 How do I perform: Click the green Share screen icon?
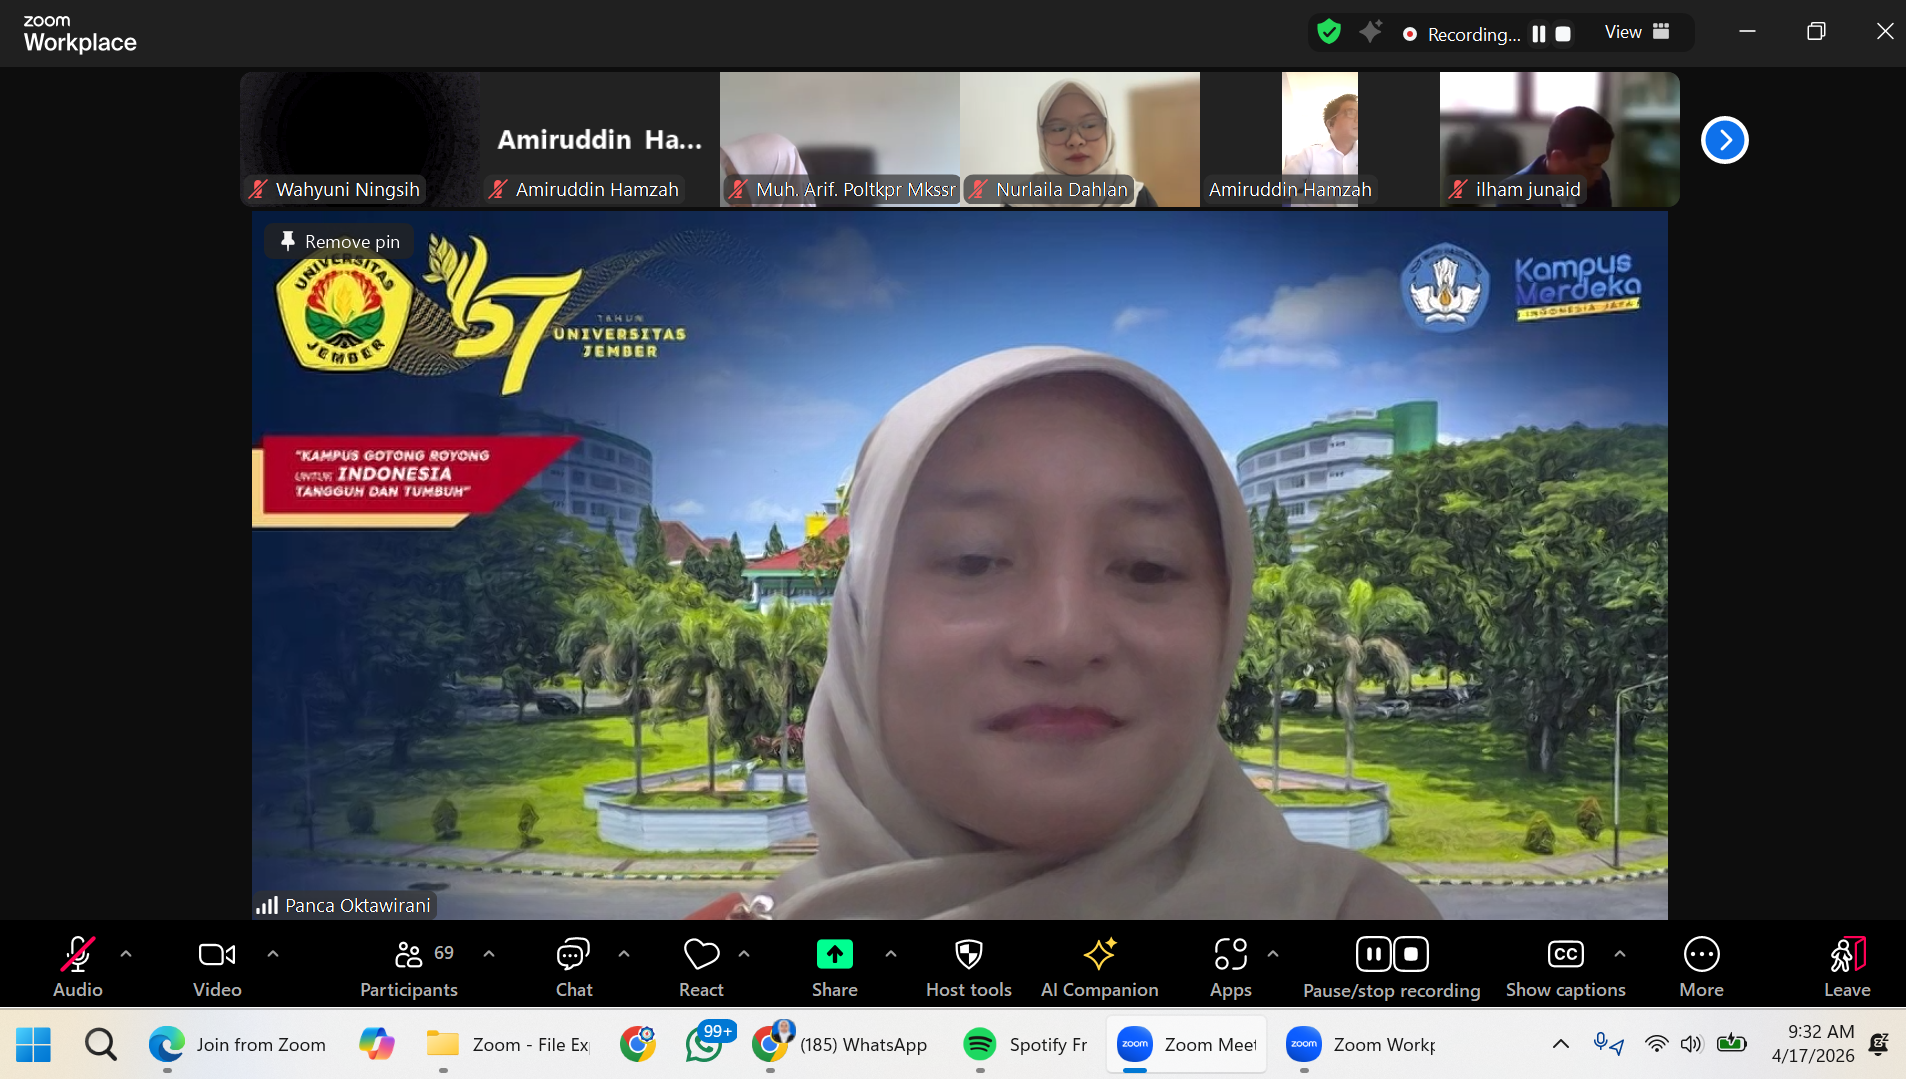coord(835,953)
